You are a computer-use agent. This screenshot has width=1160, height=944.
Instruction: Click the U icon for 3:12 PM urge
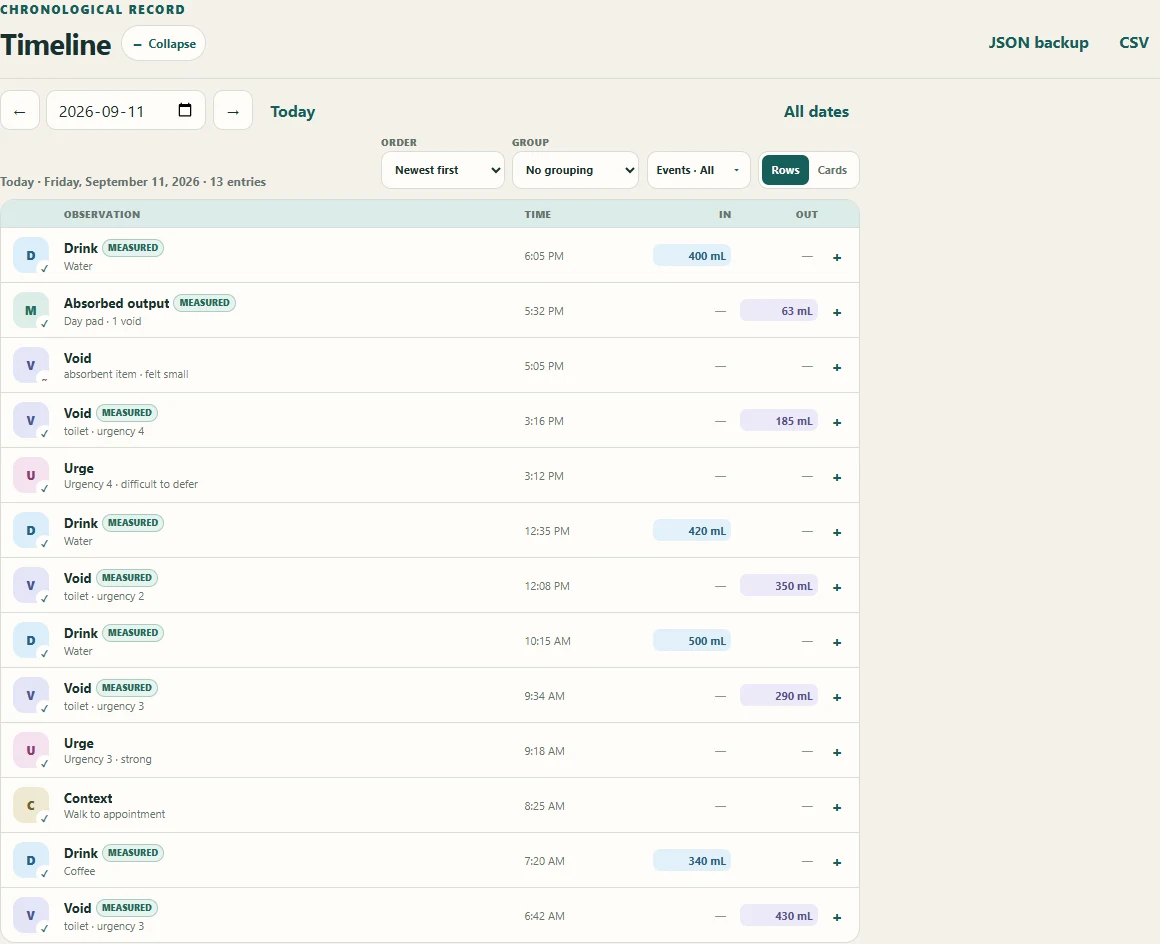[x=31, y=475]
